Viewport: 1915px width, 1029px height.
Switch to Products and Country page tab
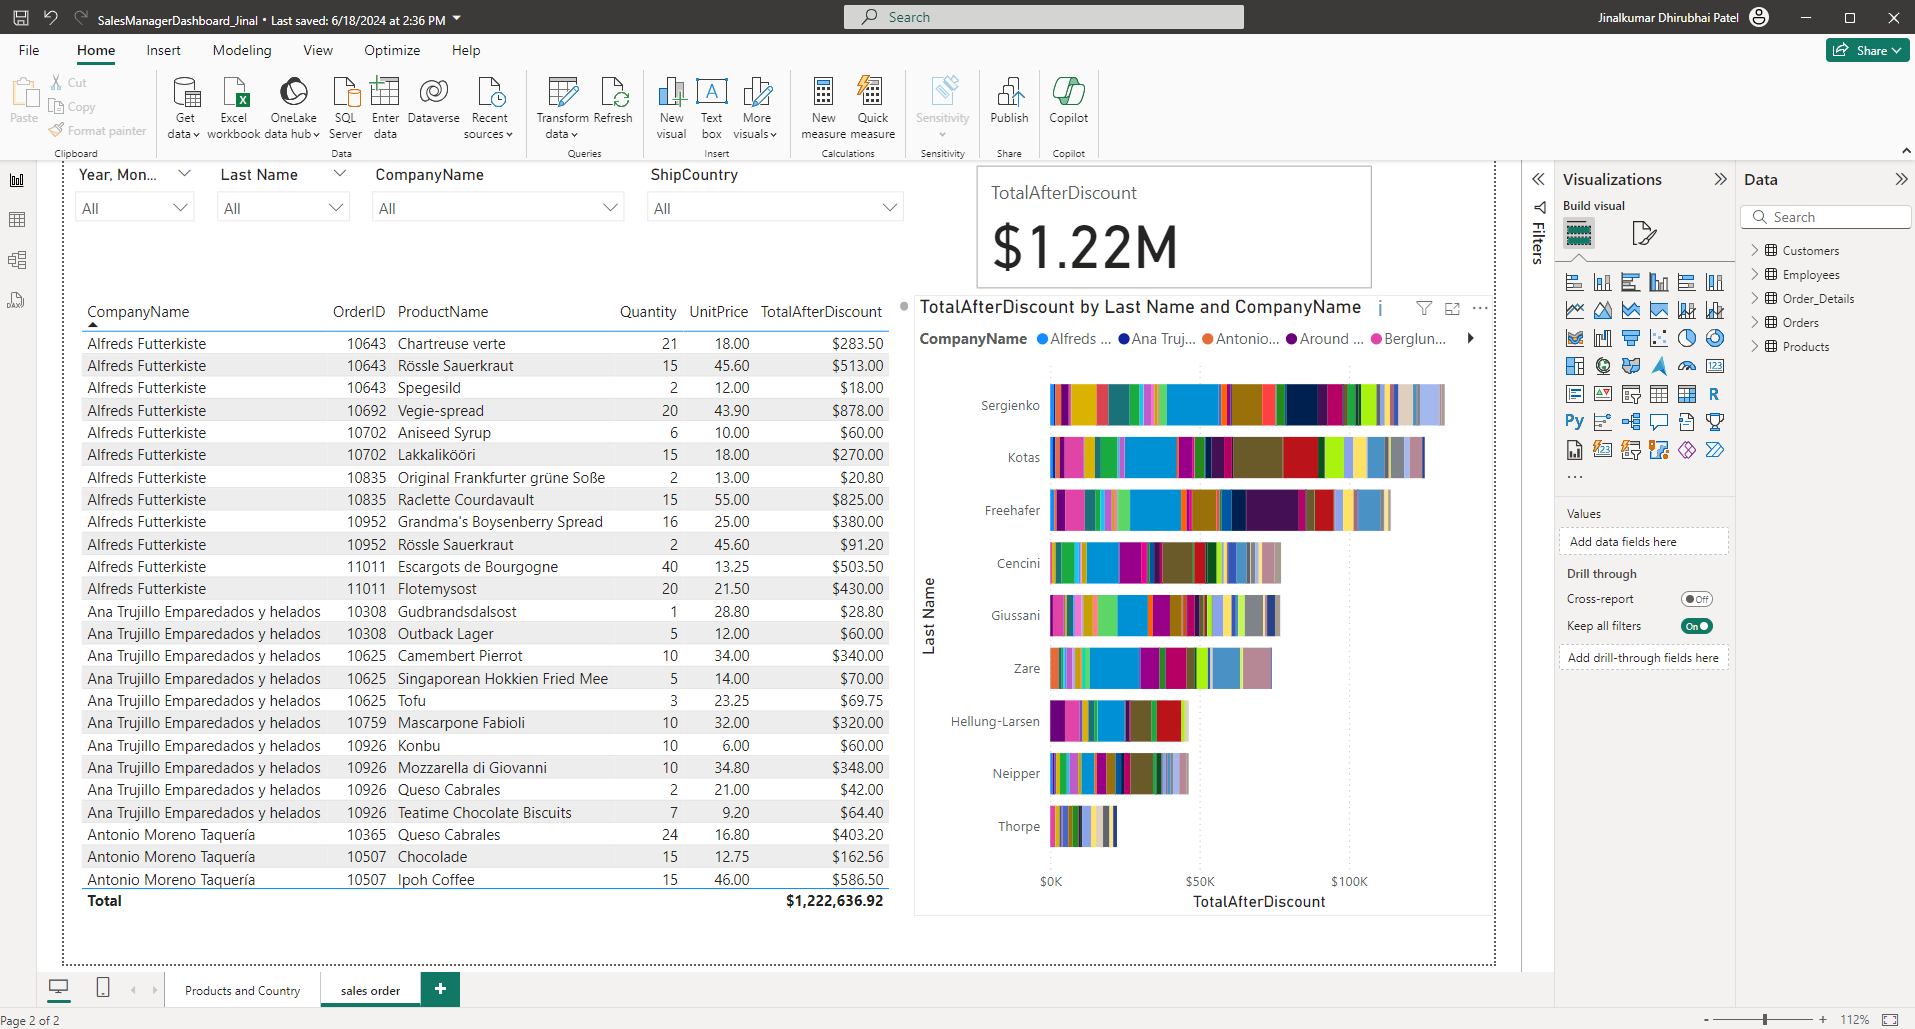pyautogui.click(x=242, y=991)
